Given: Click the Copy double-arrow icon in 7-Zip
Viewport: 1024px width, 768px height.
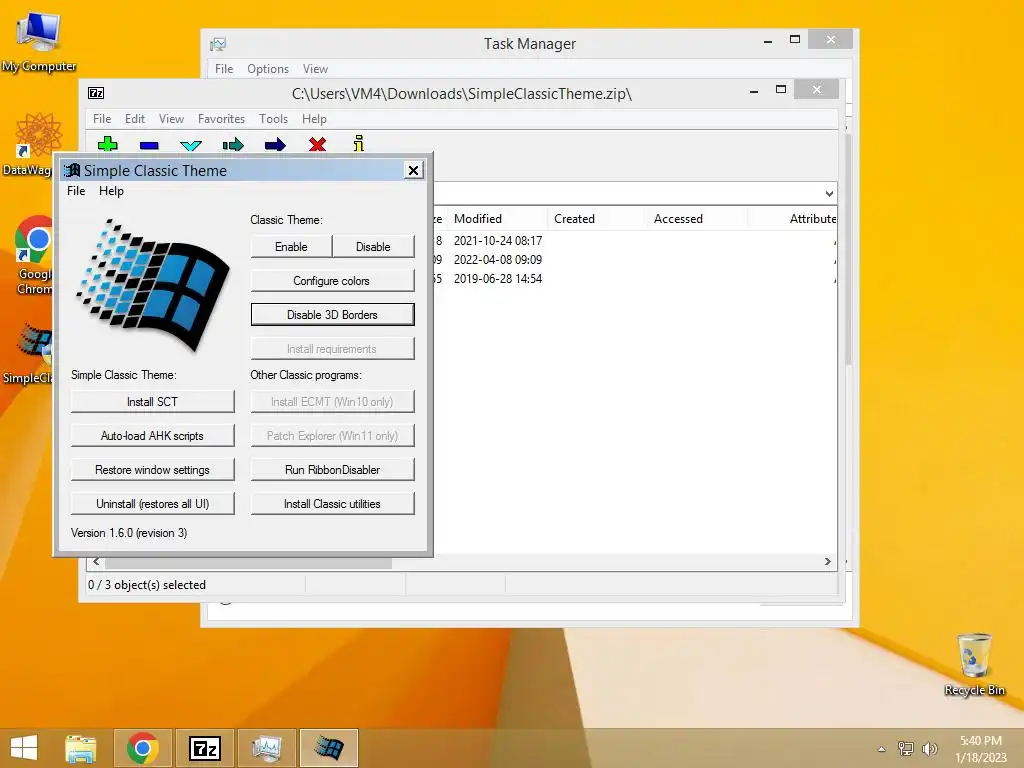Looking at the screenshot, I should (233, 144).
